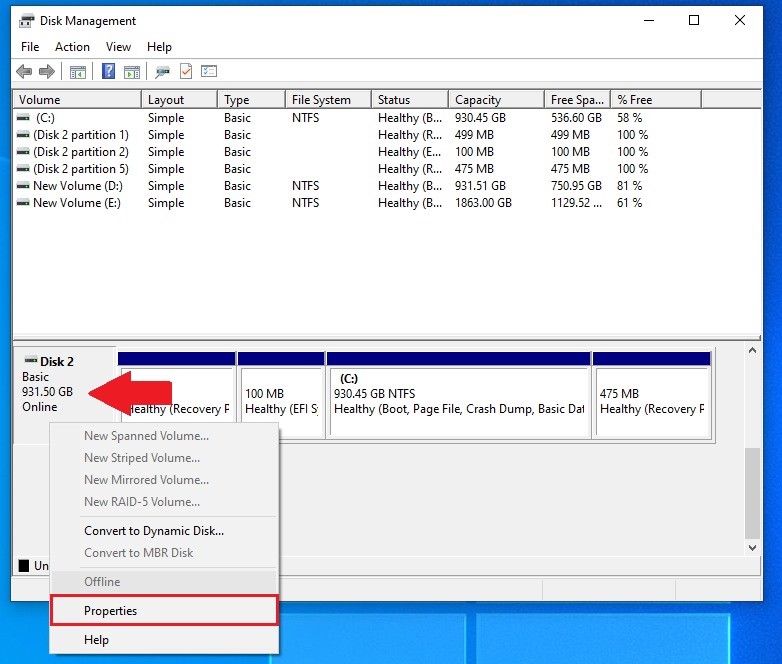Click the 930.45 GB capacity cell
Viewport: 782px width, 664px height.
pyautogui.click(x=480, y=118)
